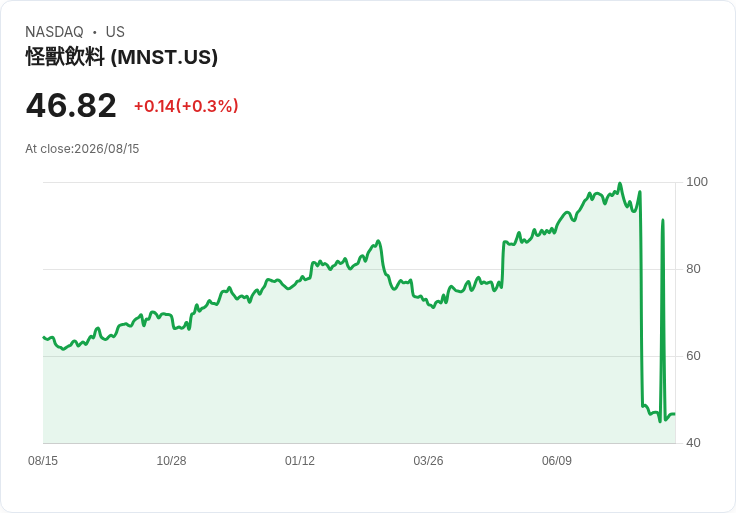Click the 06/09 date axis label
736x513 pixels.
pos(557,460)
